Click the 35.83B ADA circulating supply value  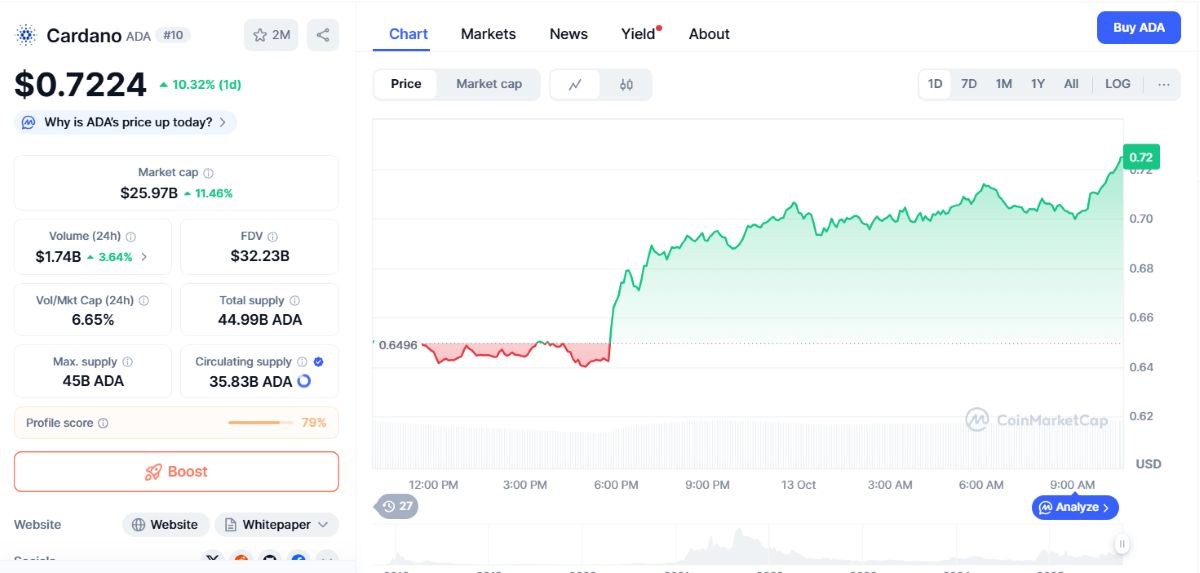tap(251, 381)
